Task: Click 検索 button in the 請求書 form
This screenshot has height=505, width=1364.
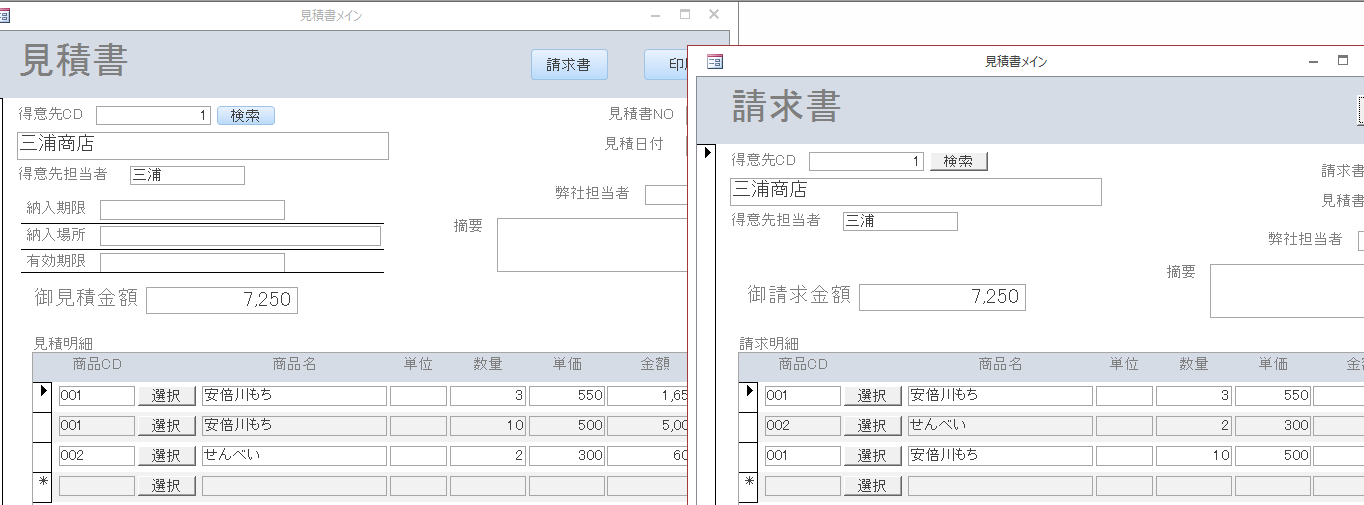Action: [958, 161]
